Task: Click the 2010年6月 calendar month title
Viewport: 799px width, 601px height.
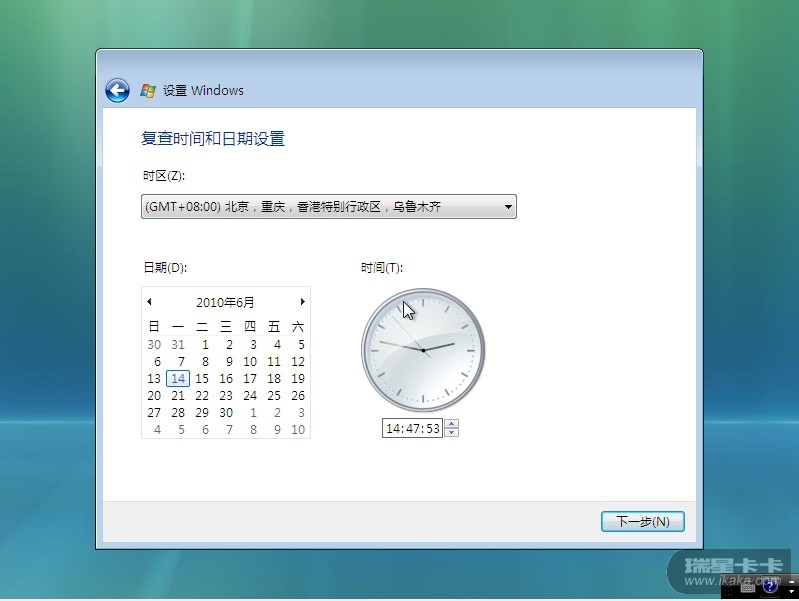Action: (225, 302)
